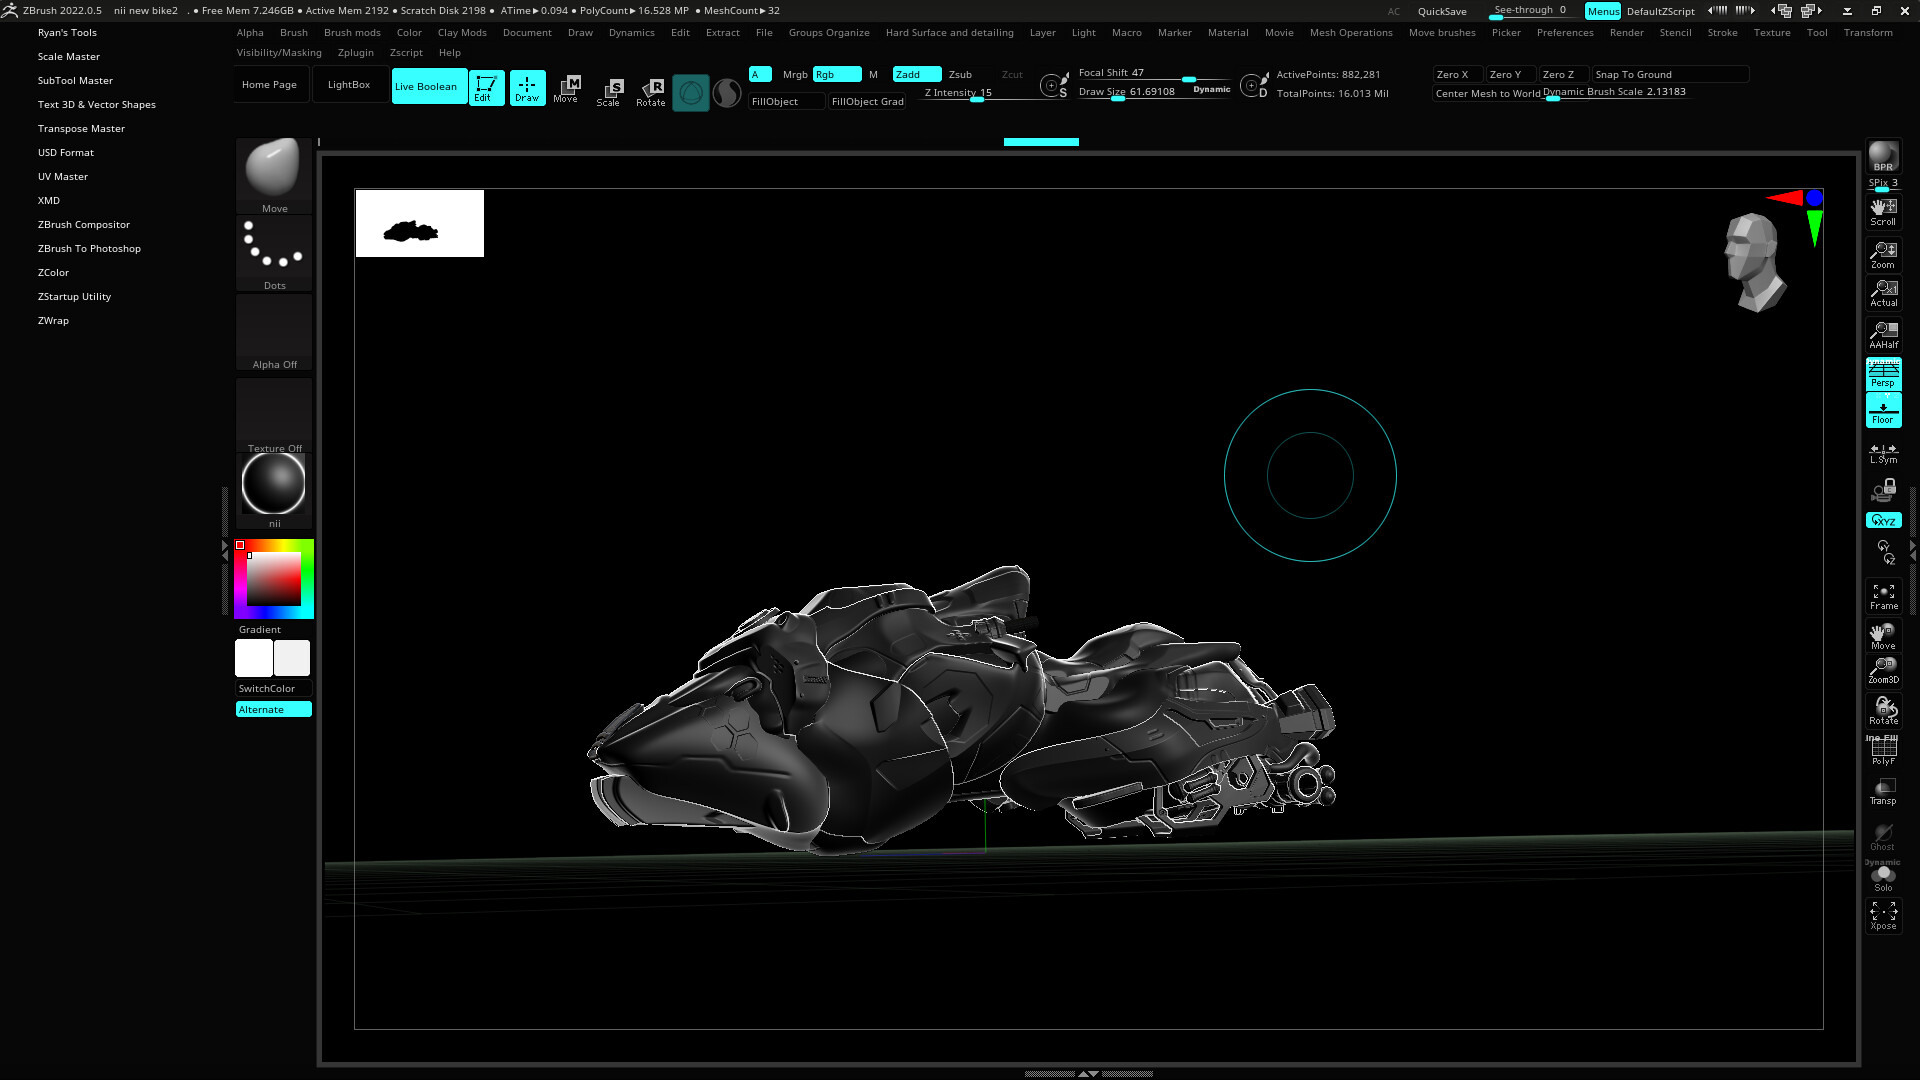Toggle the PolyF wireframe display icon
1920x1080 pixels.
(1883, 750)
